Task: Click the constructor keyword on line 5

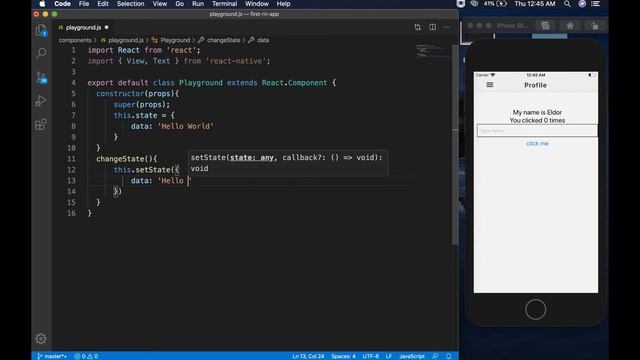Action: pos(120,93)
